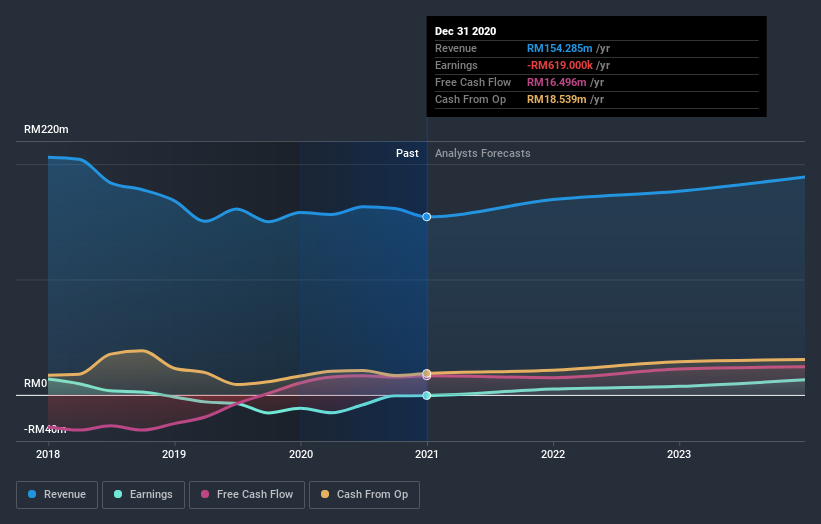The height and width of the screenshot is (524, 821).
Task: Click the Earnings value -RM619.000k in tooltip
Action: pos(560,65)
